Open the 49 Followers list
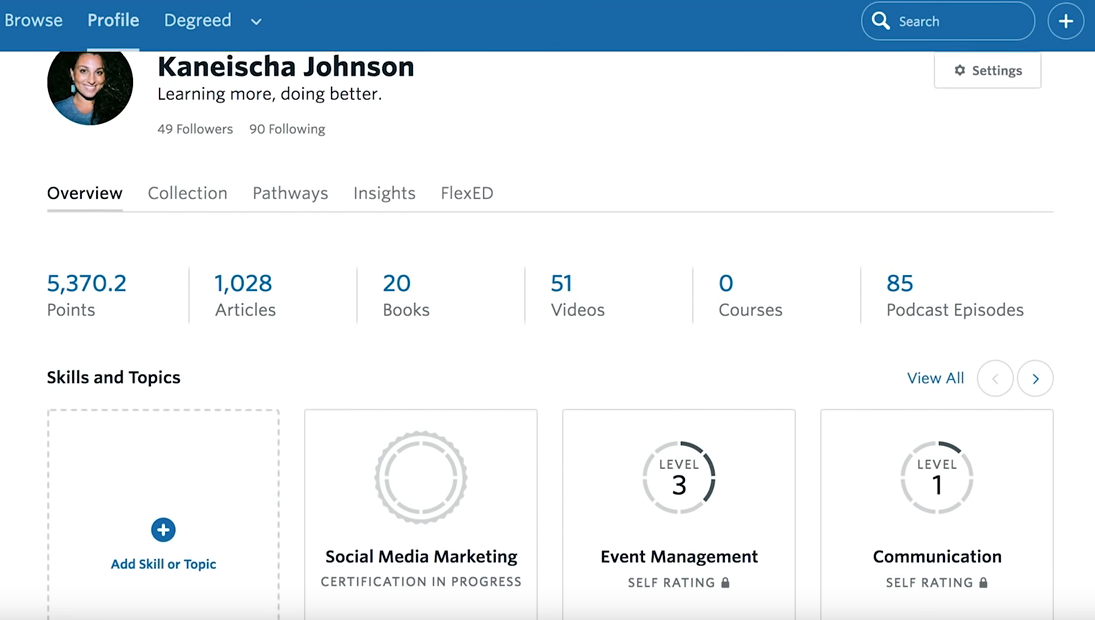 coord(195,129)
